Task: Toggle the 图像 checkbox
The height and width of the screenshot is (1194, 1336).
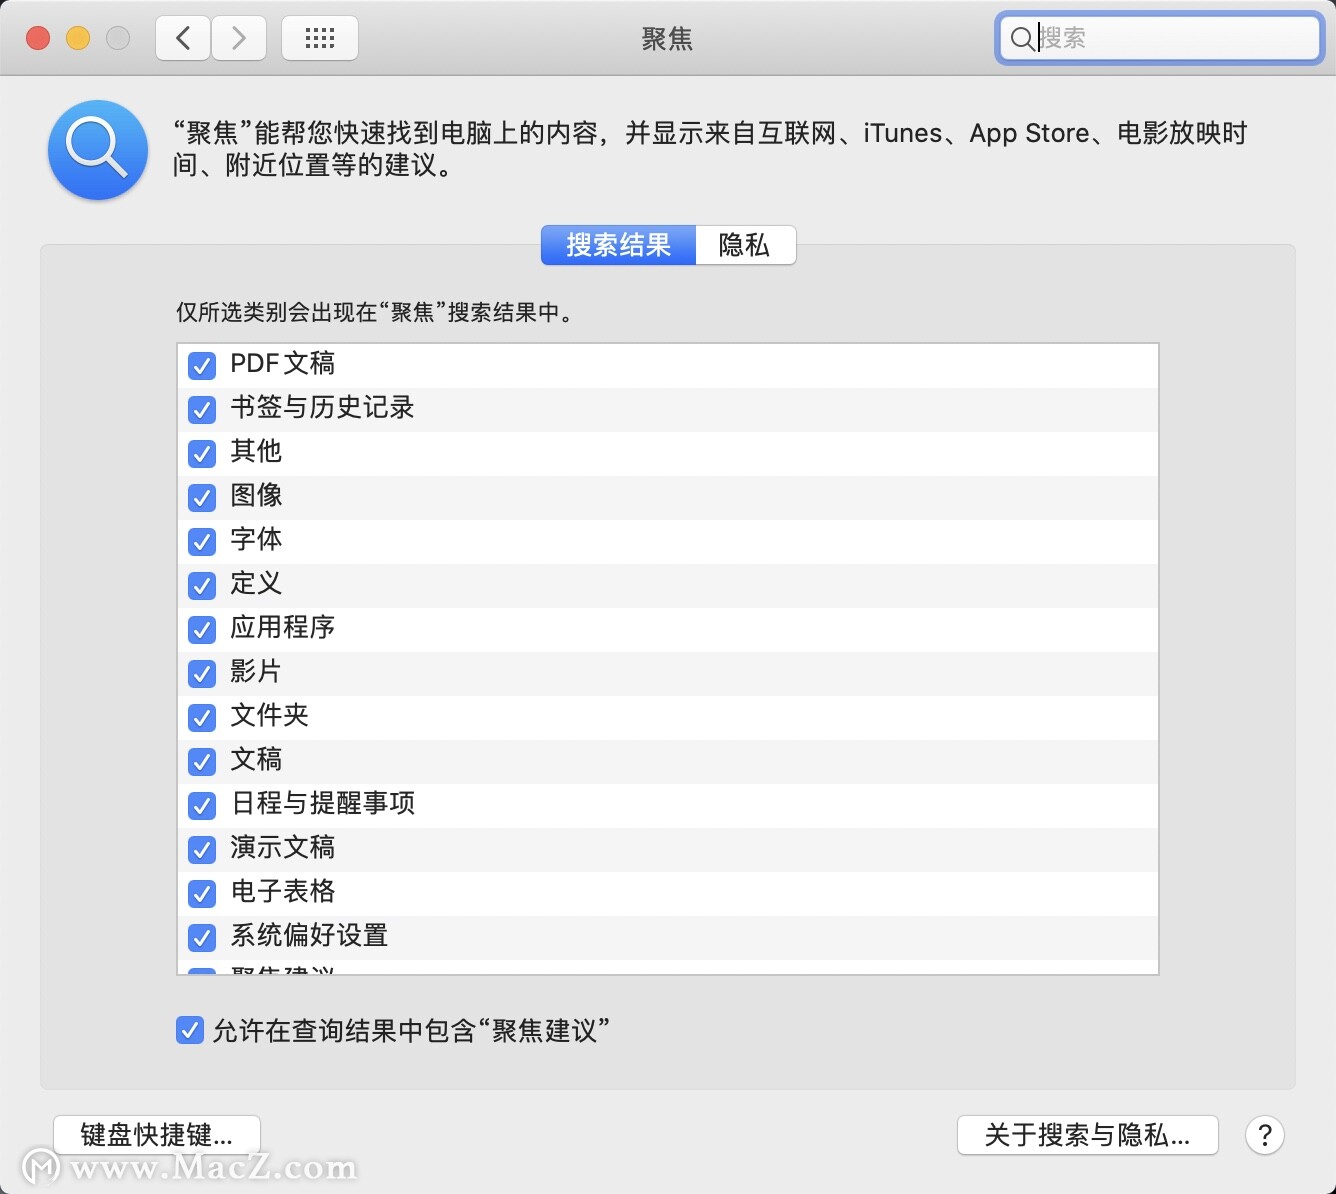Action: [x=202, y=497]
